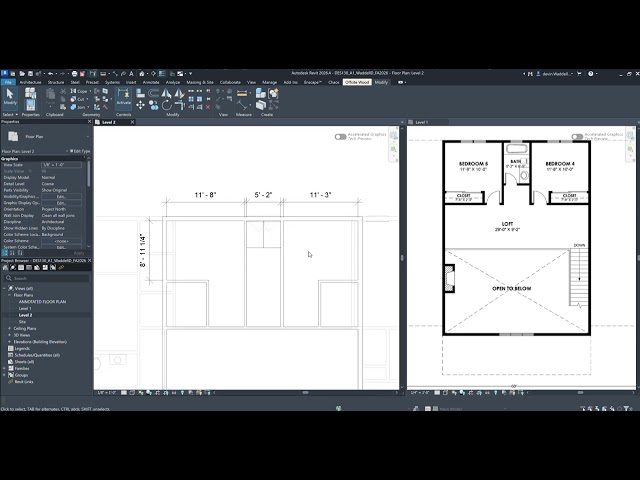Click the Level 2 view horizontal scrollbar
Screen dimensions: 640x480
click(x=305, y=393)
